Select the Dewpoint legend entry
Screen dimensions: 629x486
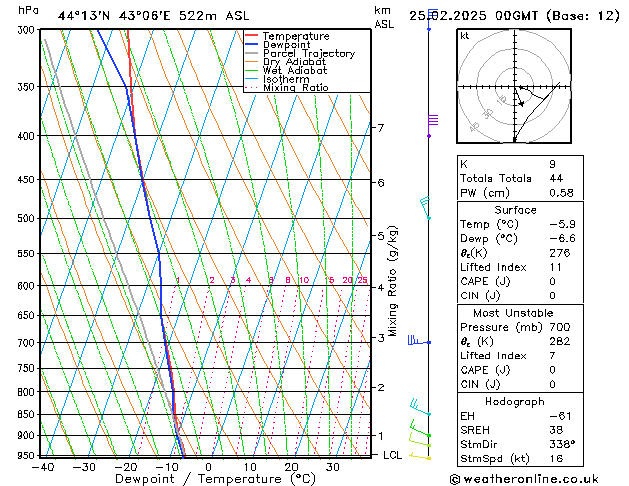point(289,45)
